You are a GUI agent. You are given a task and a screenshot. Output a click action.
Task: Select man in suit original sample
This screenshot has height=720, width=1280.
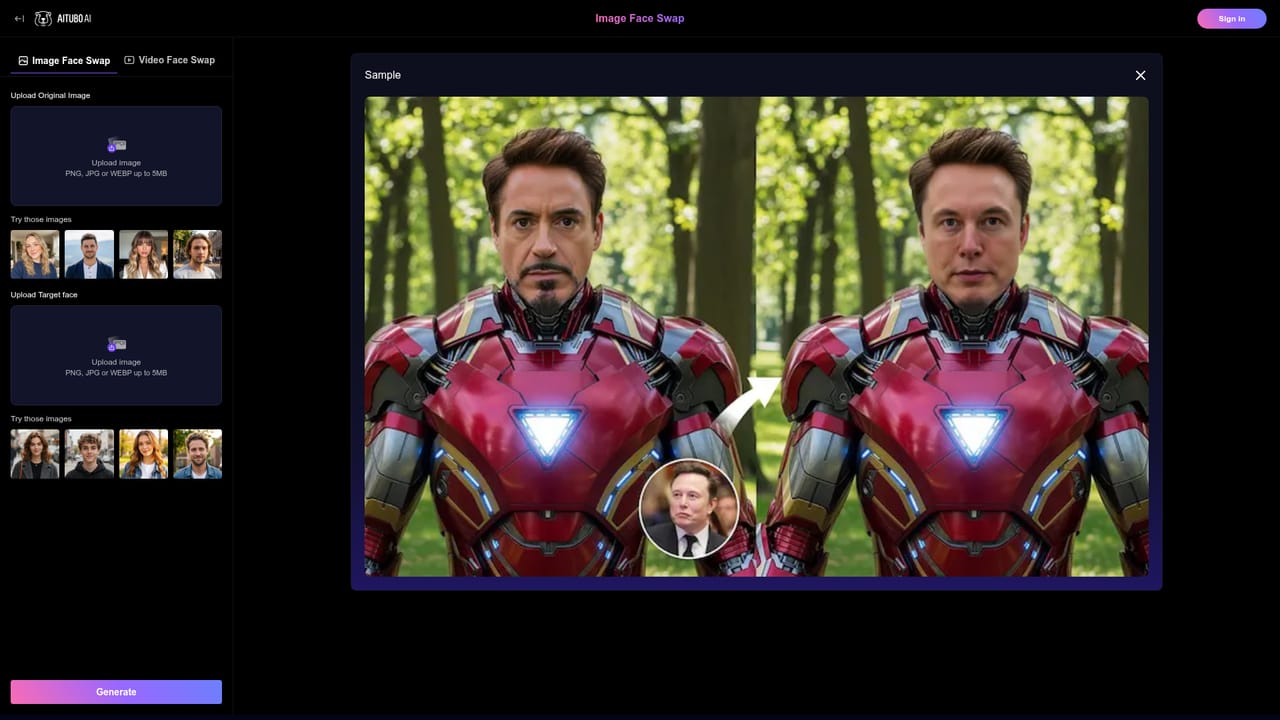89,254
